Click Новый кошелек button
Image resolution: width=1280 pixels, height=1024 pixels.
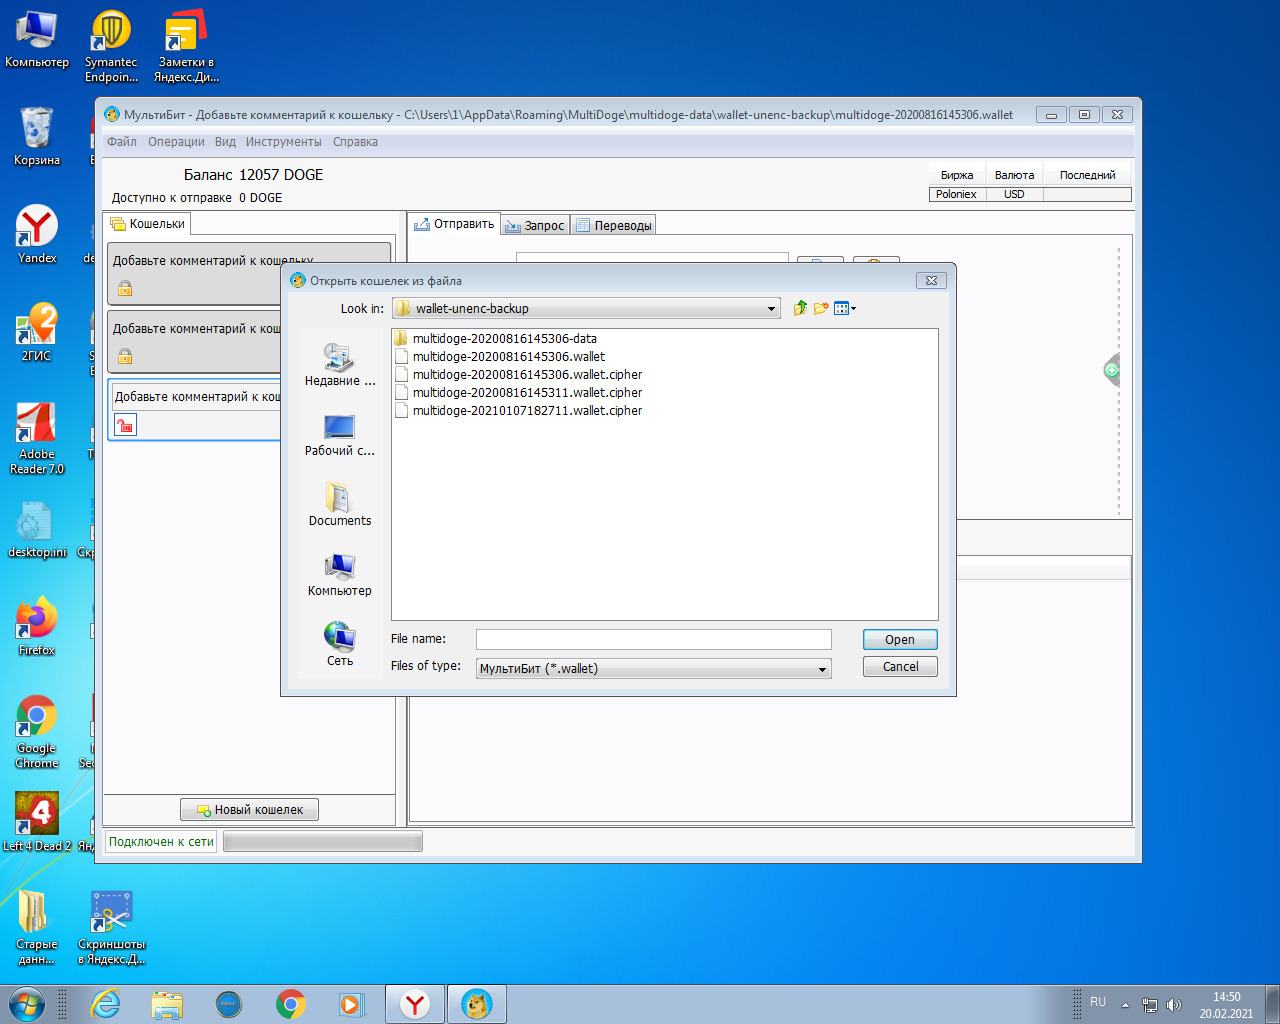pos(249,810)
